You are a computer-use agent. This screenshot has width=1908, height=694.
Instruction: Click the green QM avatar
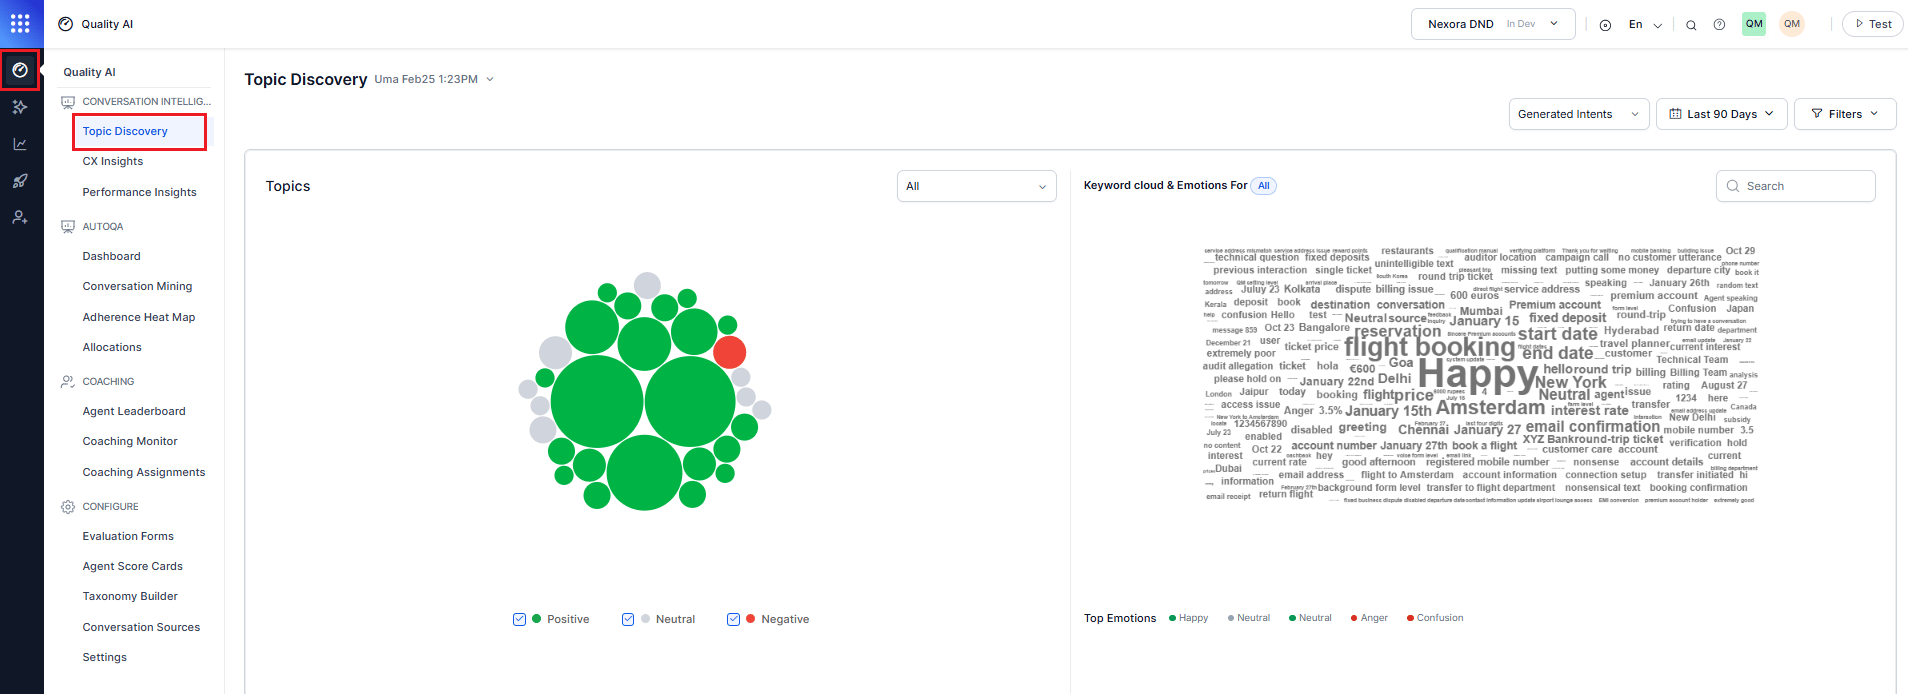(1754, 24)
